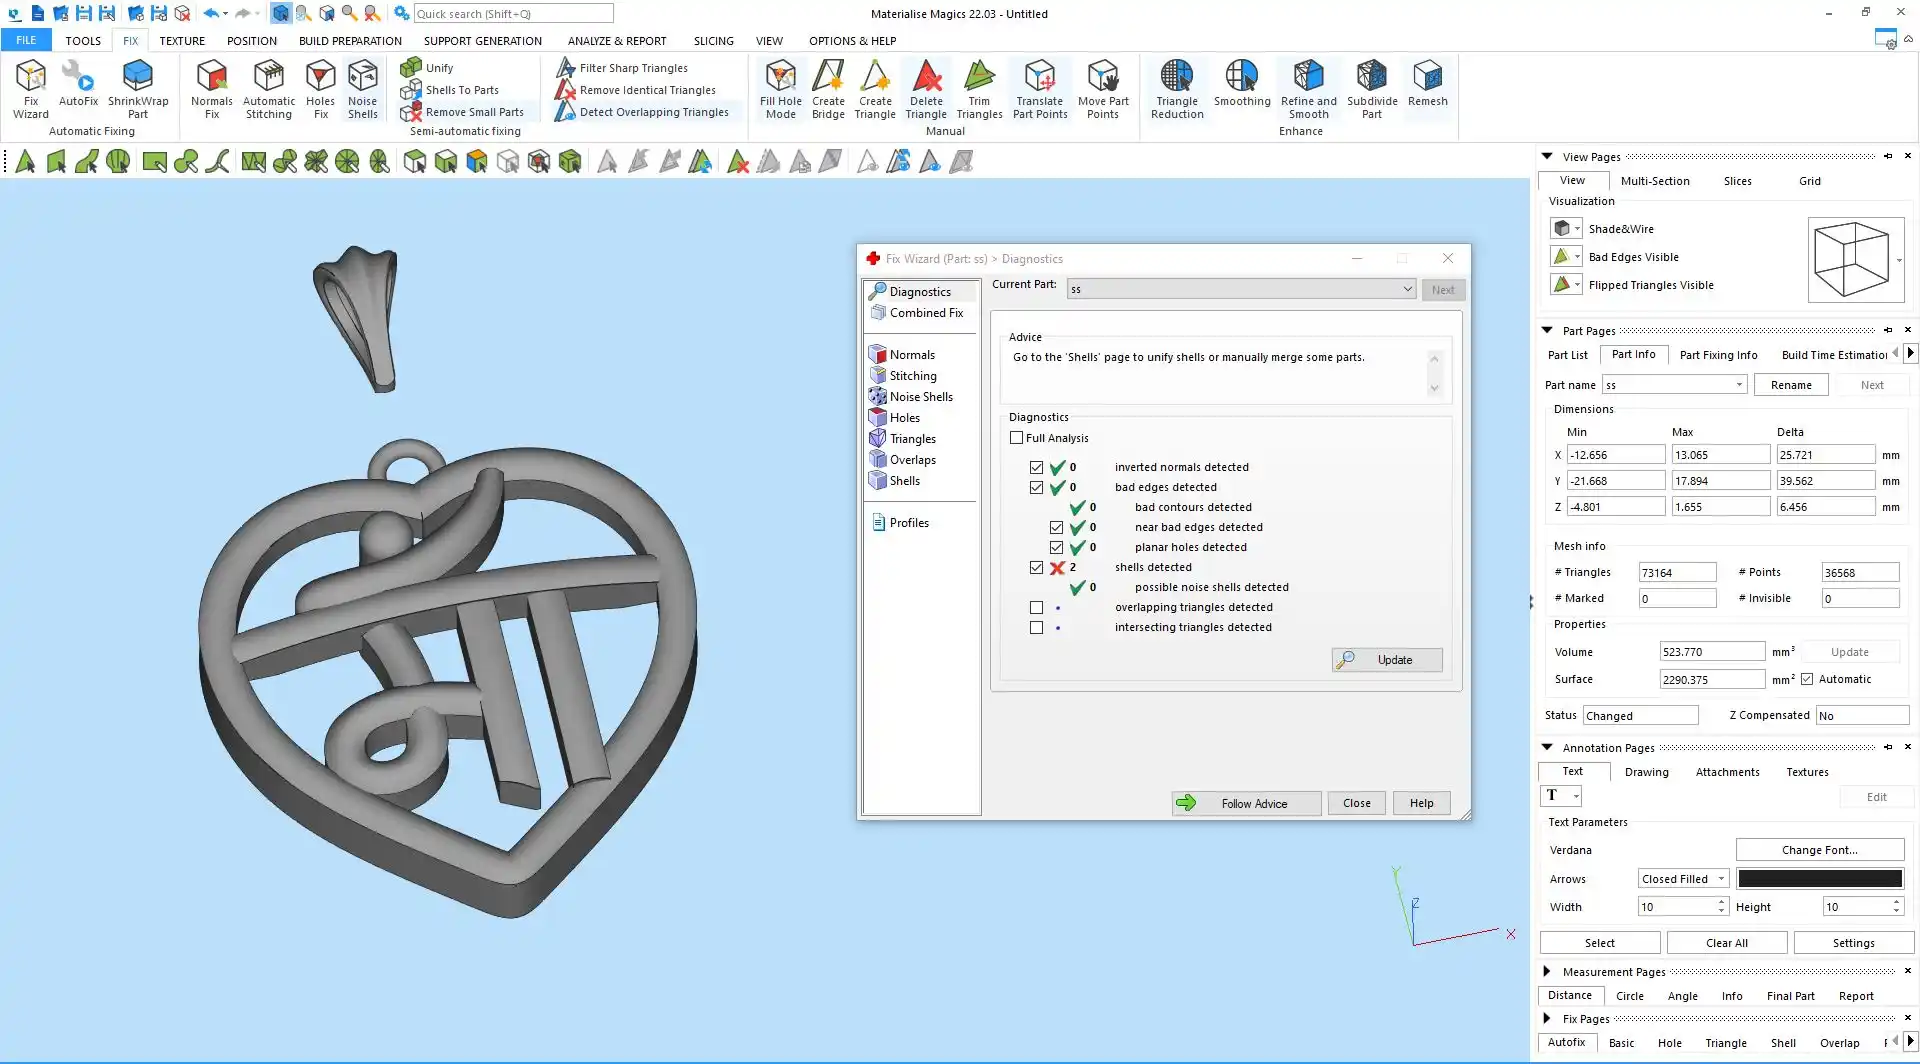
Task: Open the Support Generation ribbon tab
Action: 482,41
